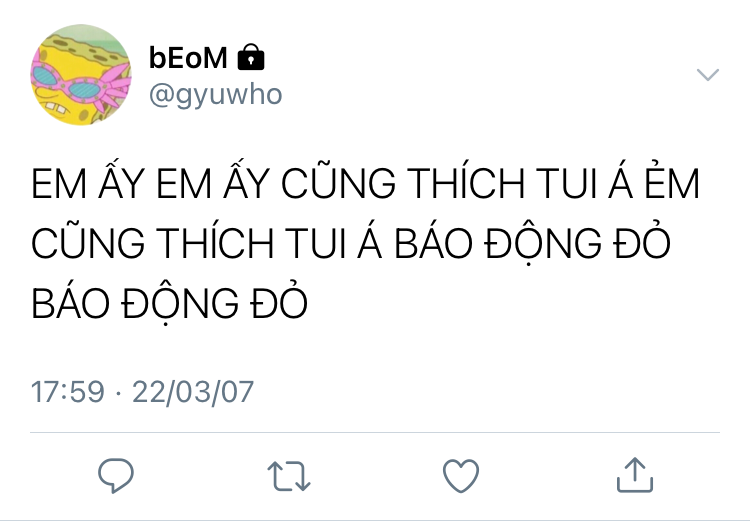Open the share menu via upload arrow icon
Image resolution: width=750 pixels, height=521 pixels.
[x=635, y=475]
